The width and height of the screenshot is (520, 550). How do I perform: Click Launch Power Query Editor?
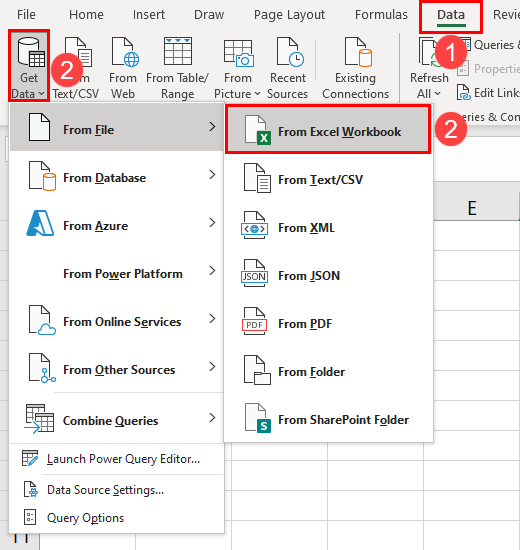(116, 459)
